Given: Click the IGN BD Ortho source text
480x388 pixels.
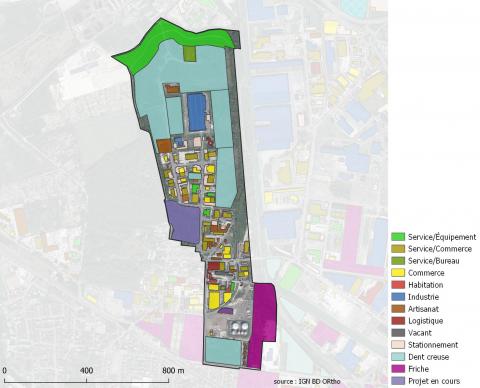Looking at the screenshot, I should click(307, 381).
